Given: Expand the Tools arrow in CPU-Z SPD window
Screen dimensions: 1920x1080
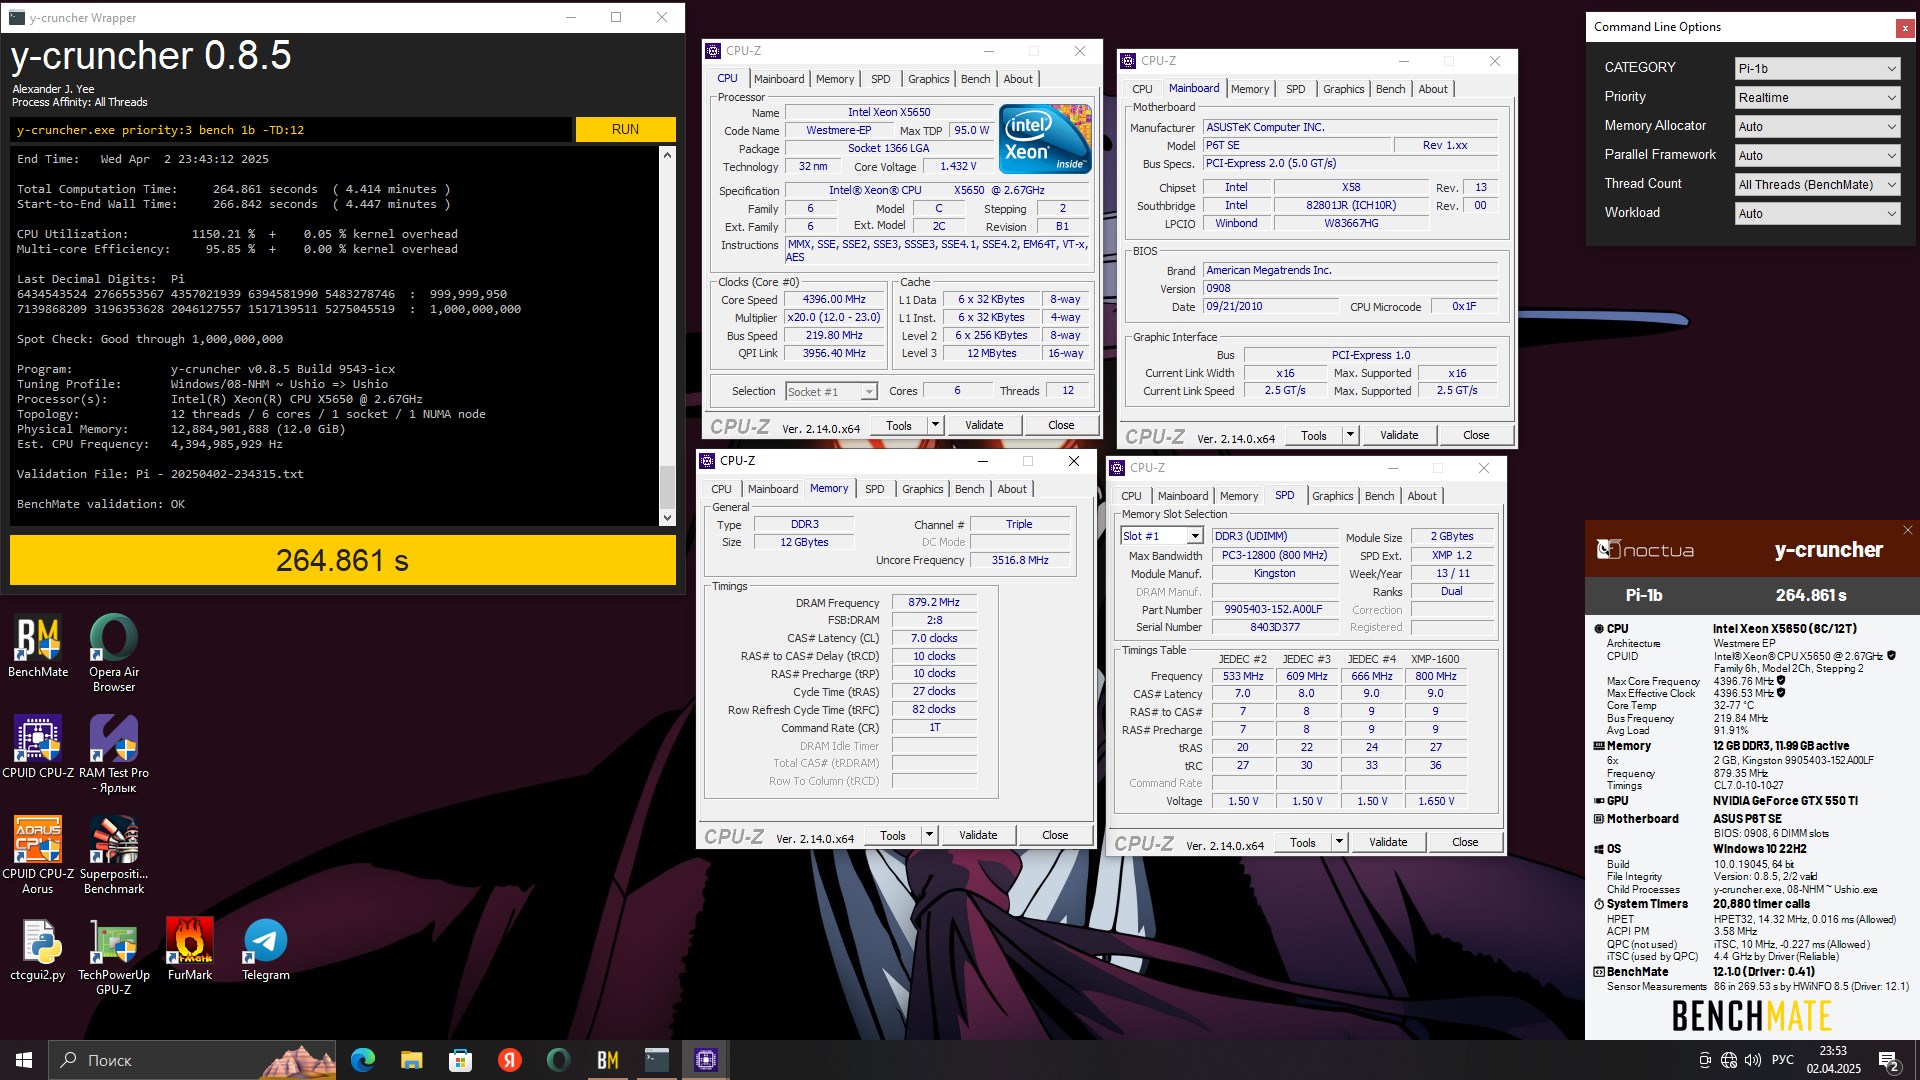Looking at the screenshot, I should pos(1339,842).
